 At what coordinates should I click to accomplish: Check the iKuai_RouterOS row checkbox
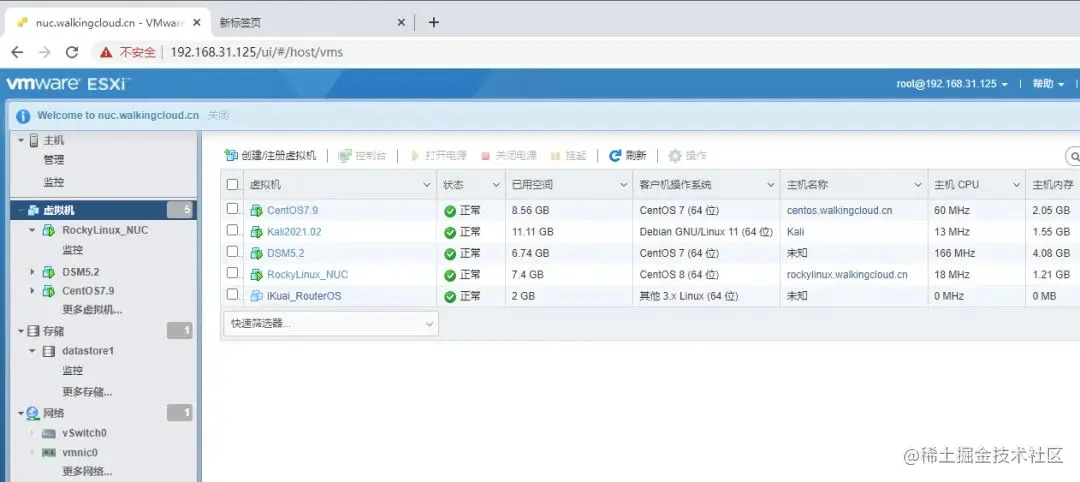click(232, 294)
